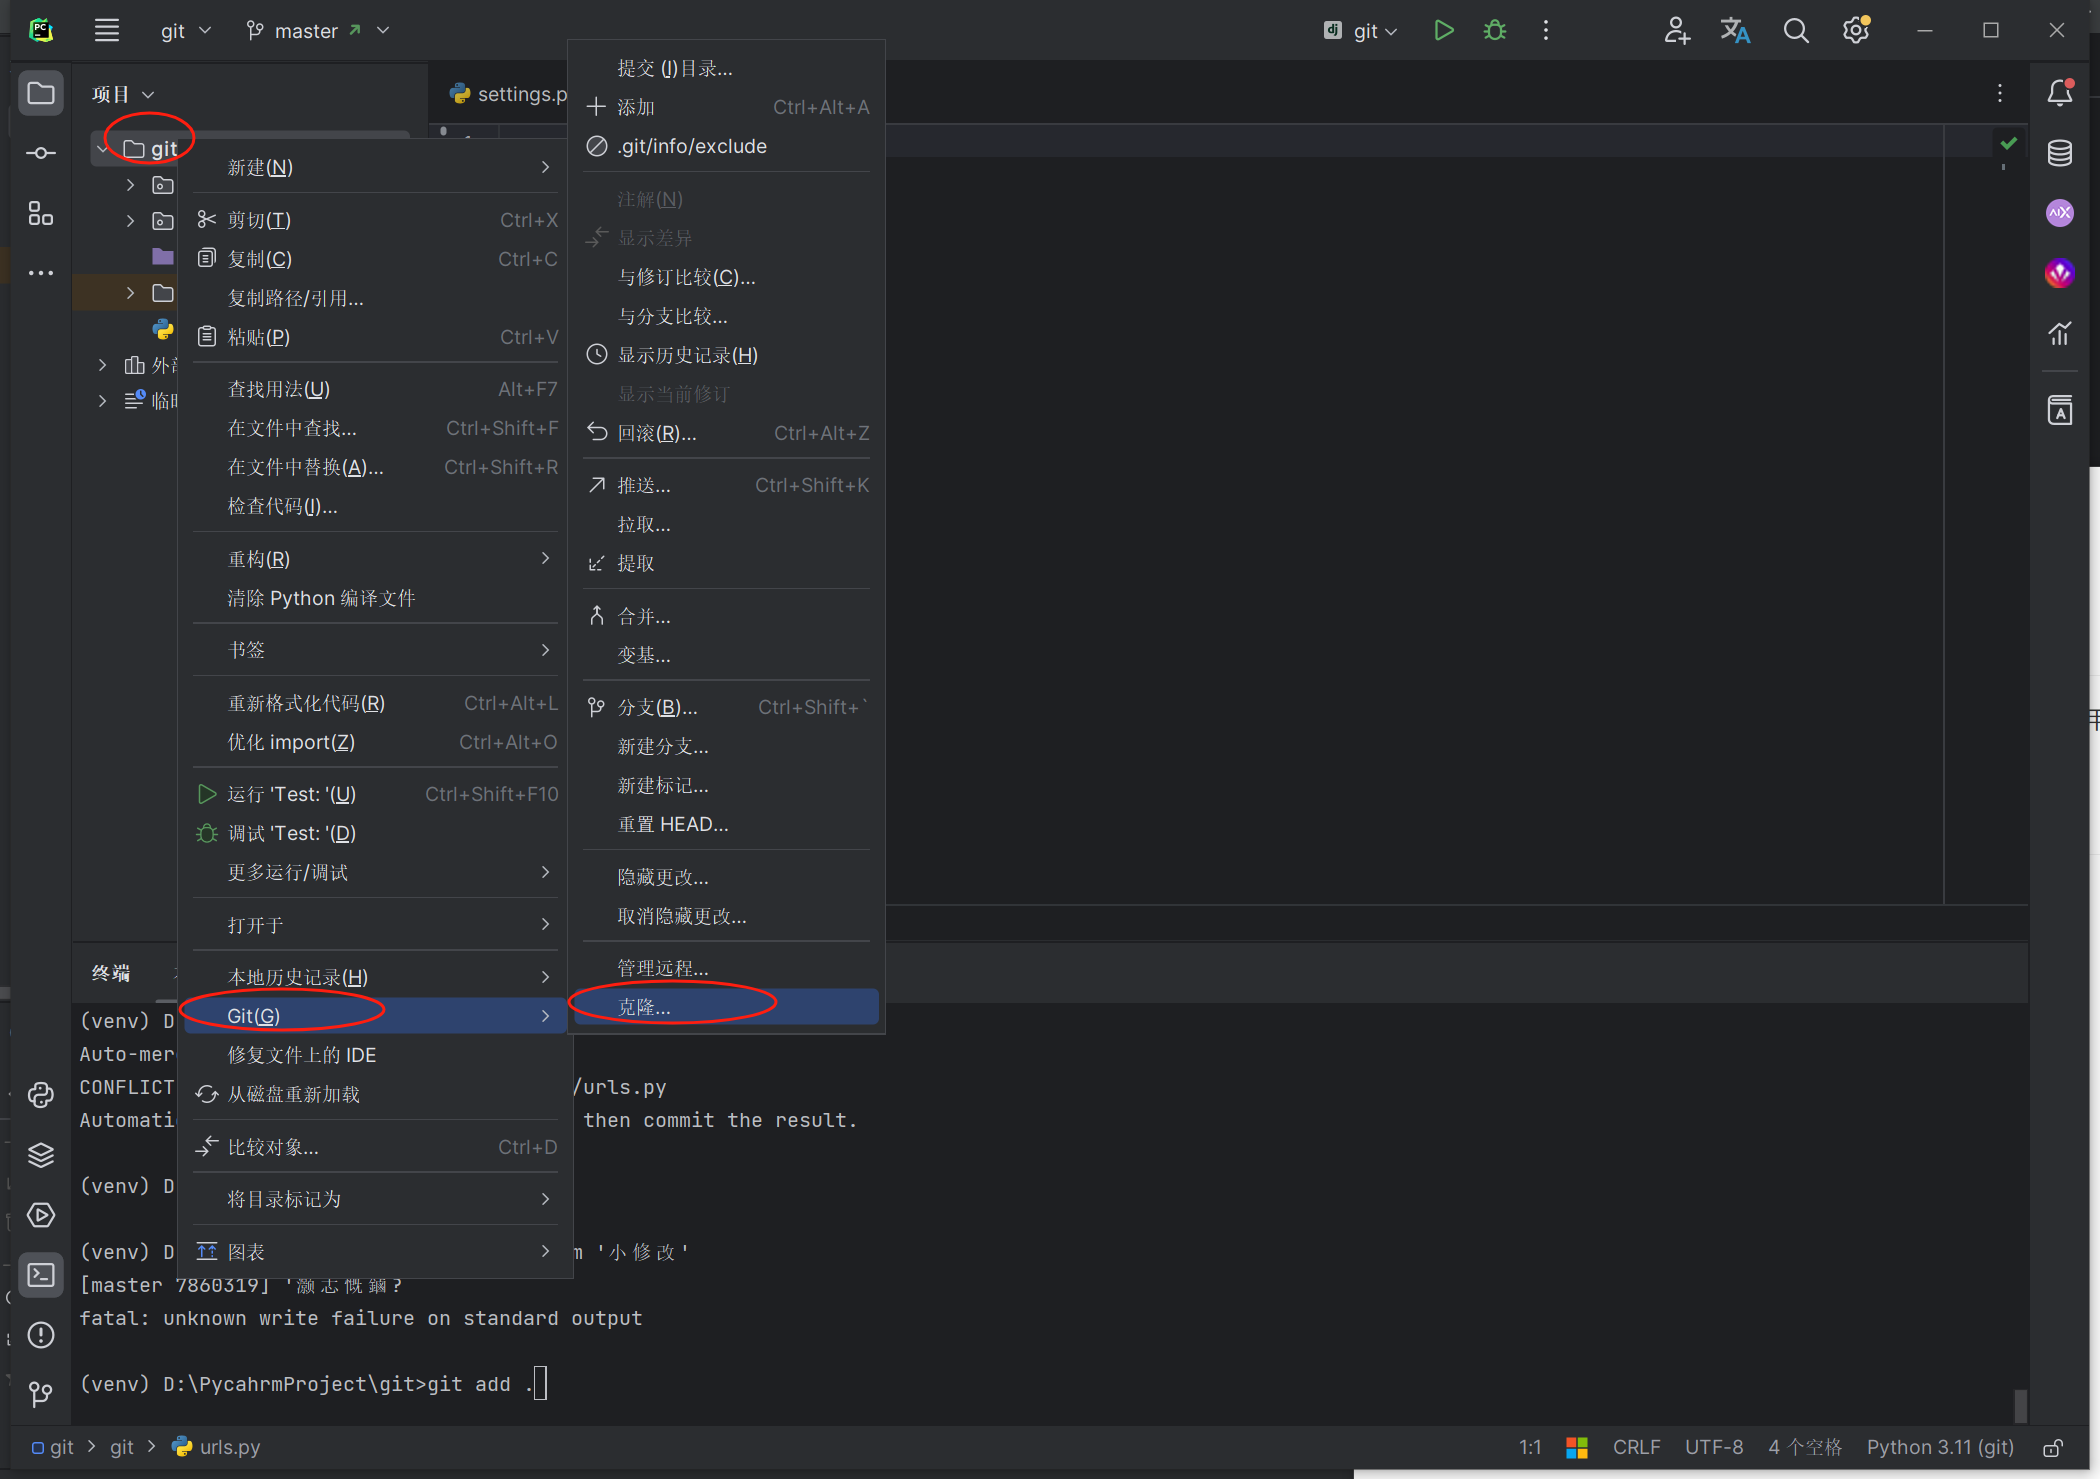Open Notifications bell icon

(2060, 93)
